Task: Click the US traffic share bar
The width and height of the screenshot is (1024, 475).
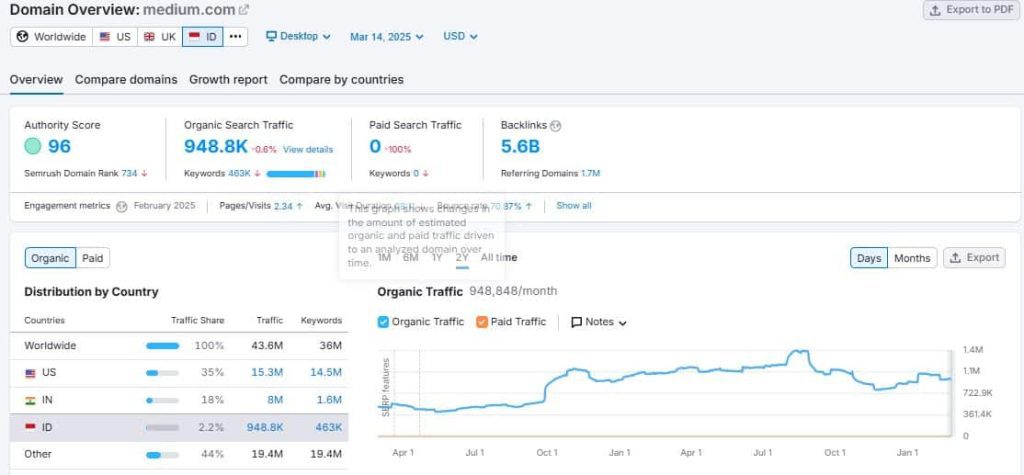Action: [163, 373]
